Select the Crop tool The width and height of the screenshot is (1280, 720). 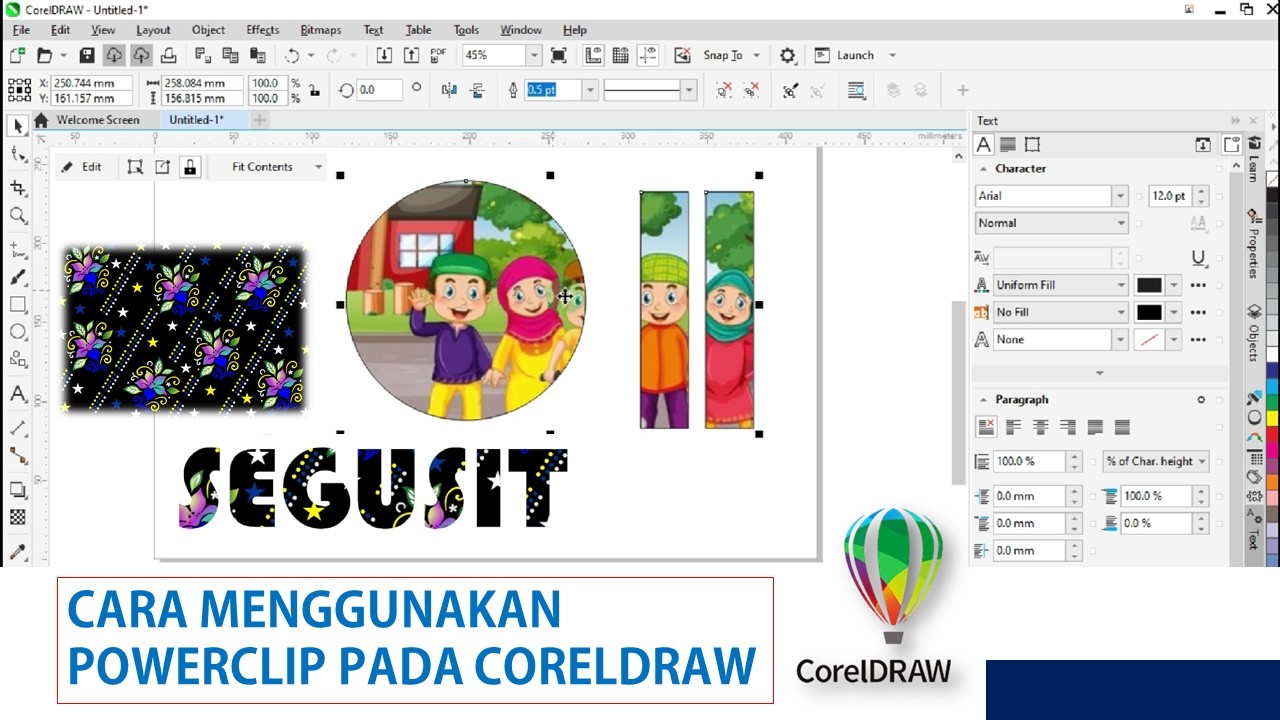18,188
